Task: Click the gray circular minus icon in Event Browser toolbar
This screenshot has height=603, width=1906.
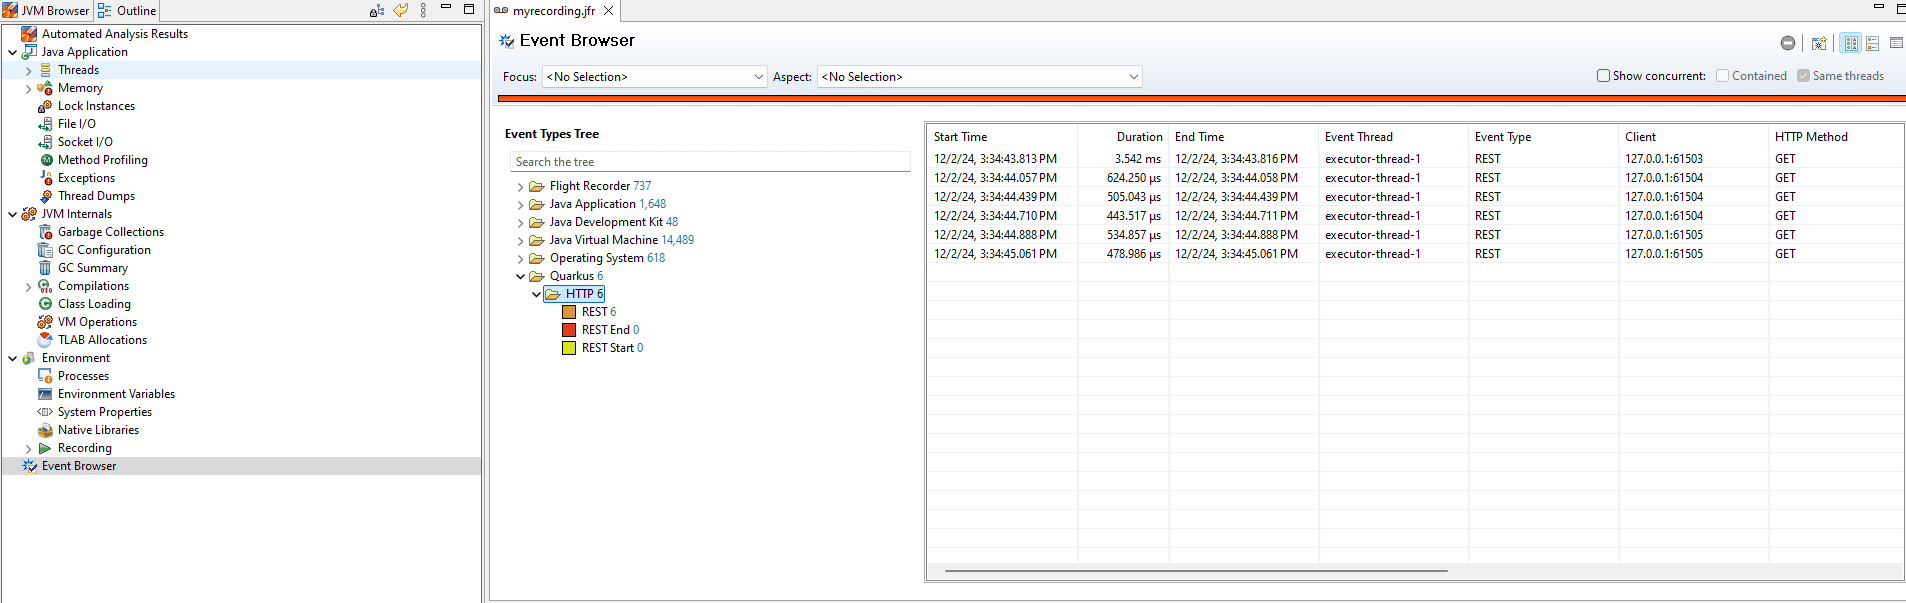Action: click(x=1788, y=43)
